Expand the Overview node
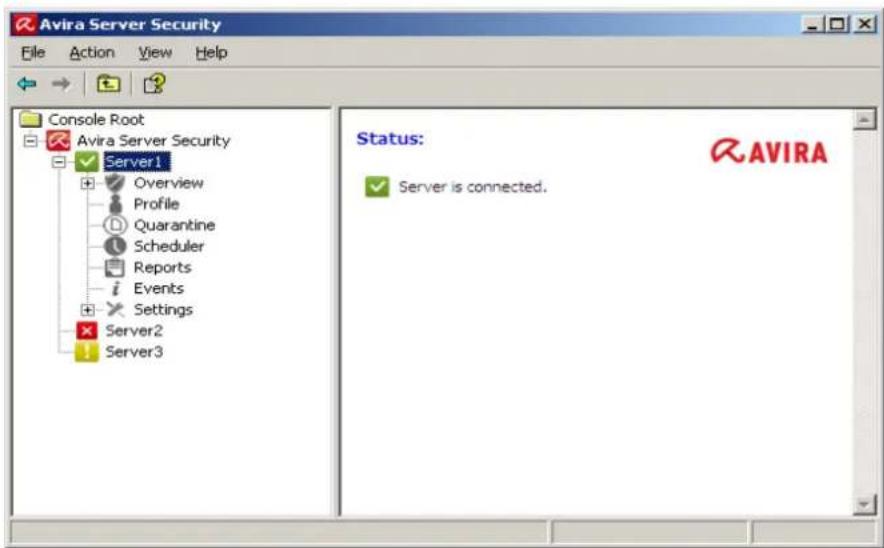Viewport: 884px width, 548px height. click(87, 183)
